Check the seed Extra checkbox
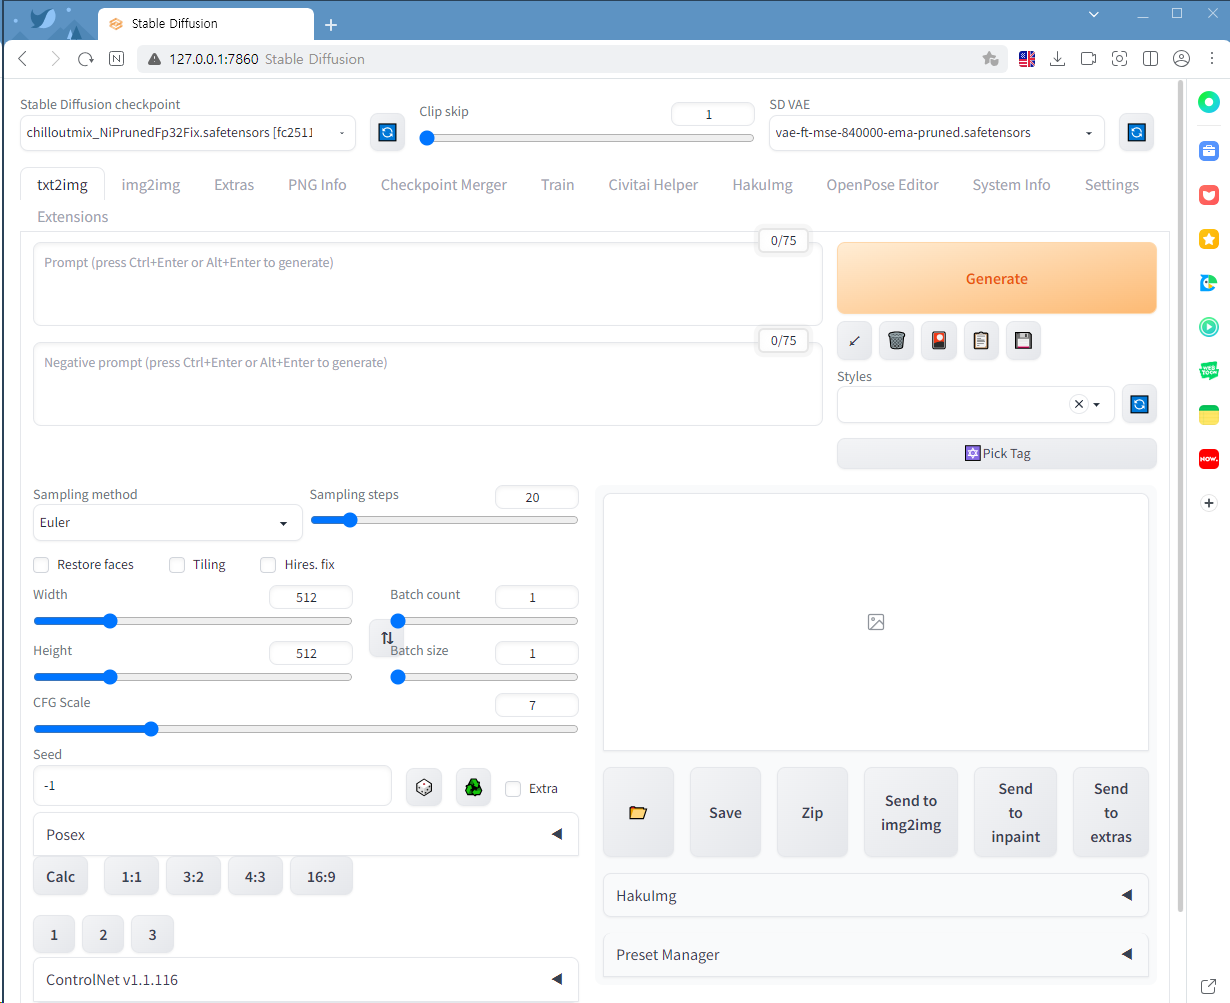Screen dimensions: 1230x1003 click(x=513, y=789)
